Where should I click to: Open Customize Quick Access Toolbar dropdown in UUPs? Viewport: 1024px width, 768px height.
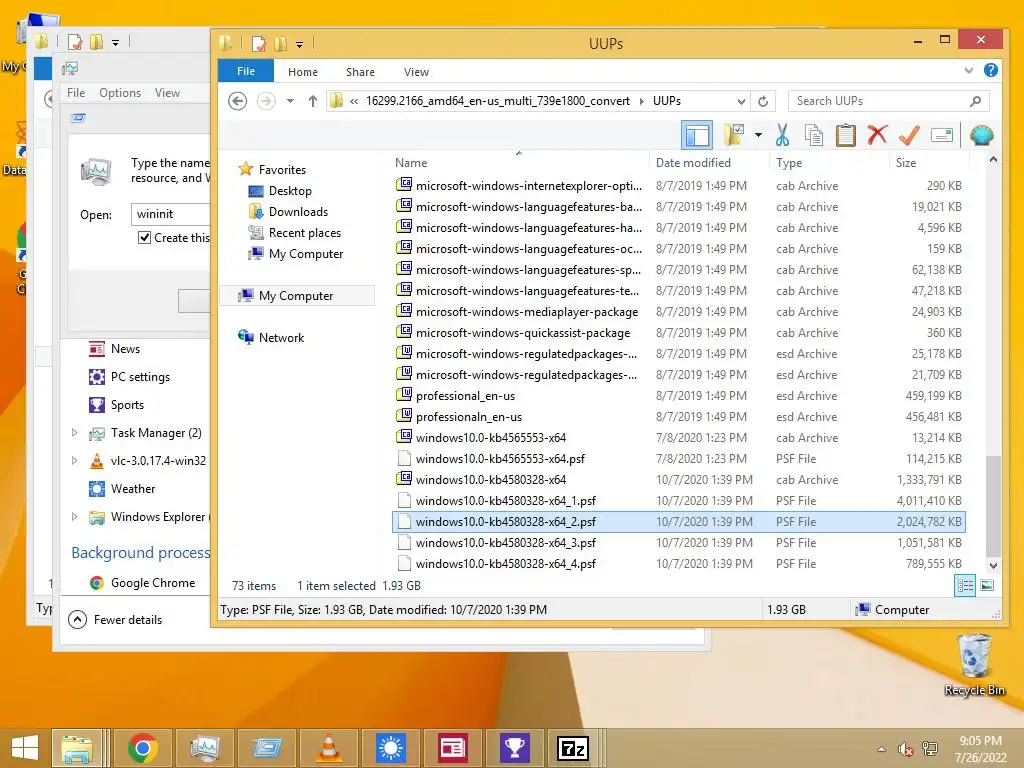299,44
